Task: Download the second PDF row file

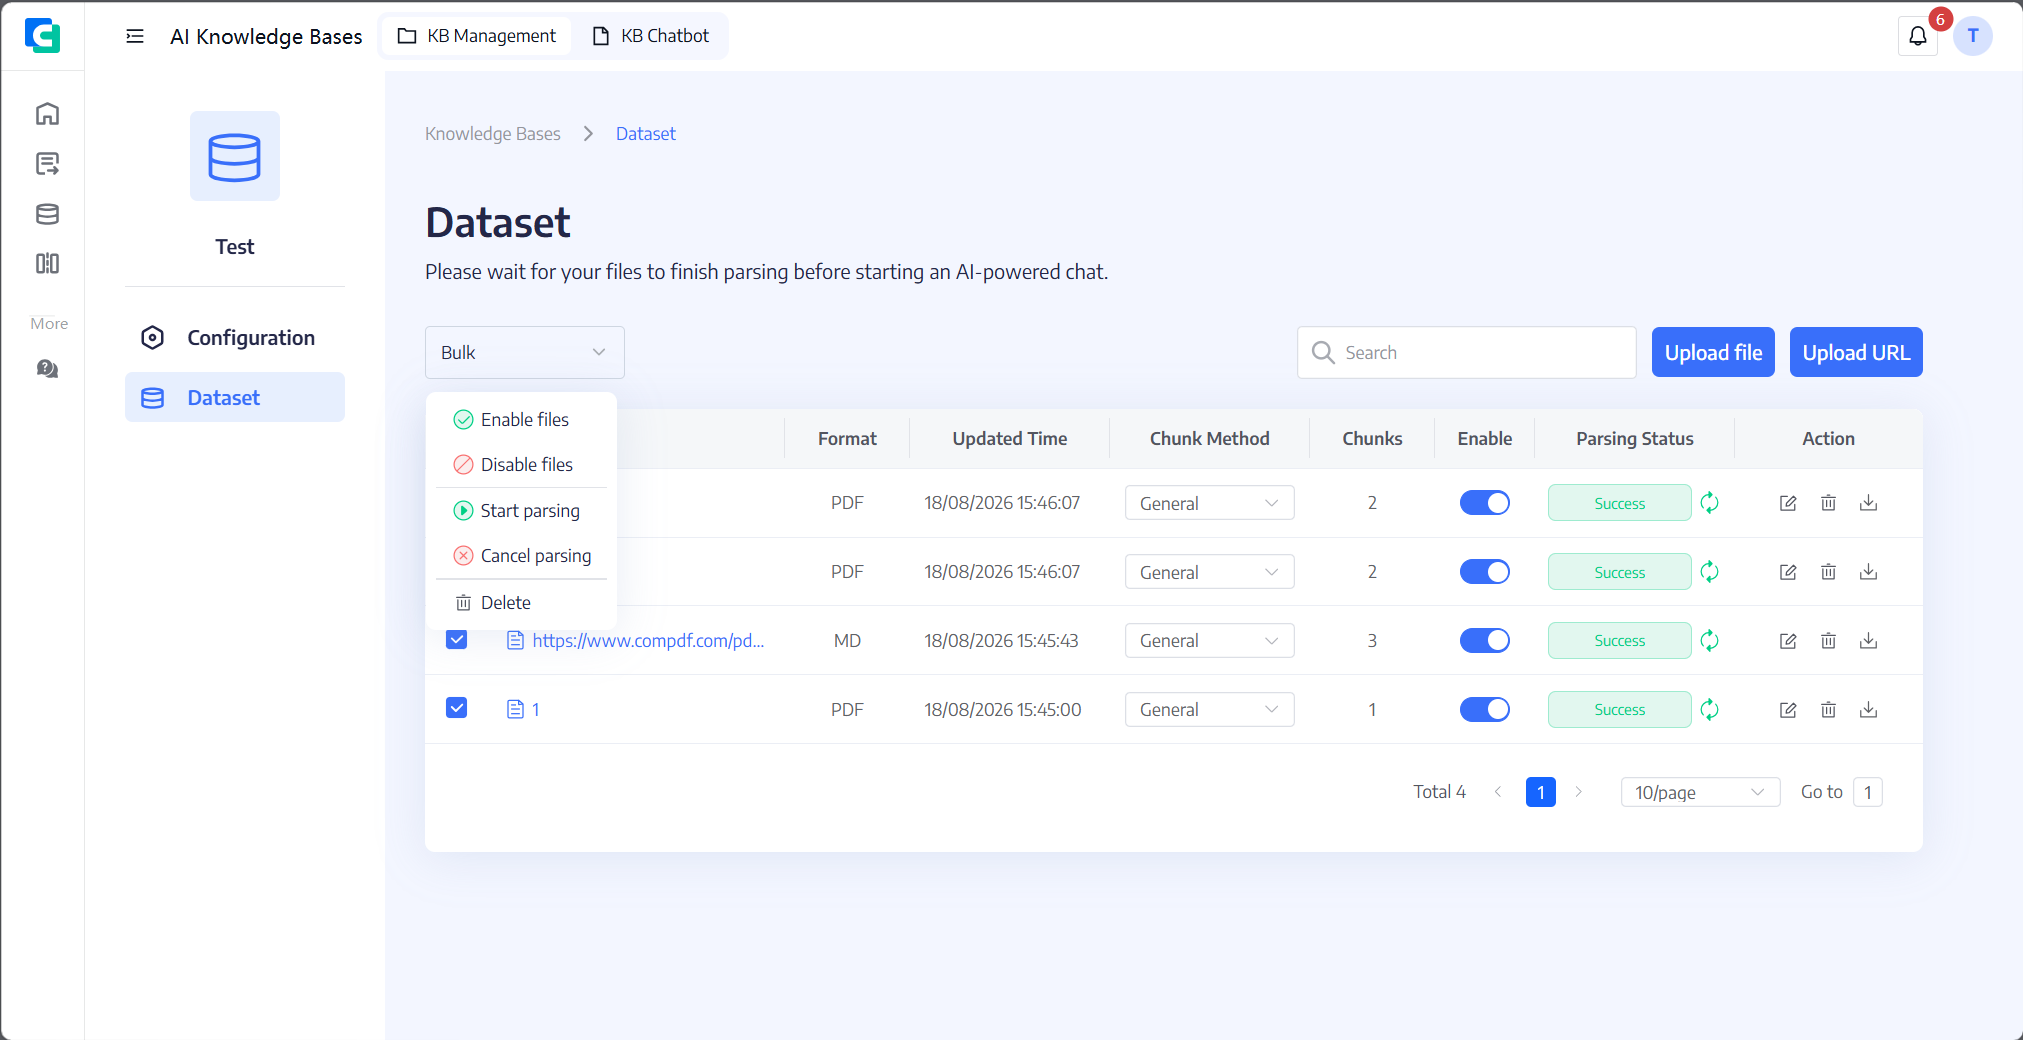Action: point(1868,572)
